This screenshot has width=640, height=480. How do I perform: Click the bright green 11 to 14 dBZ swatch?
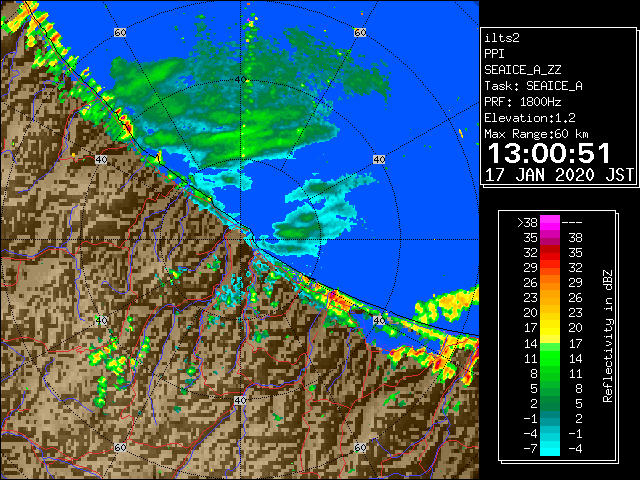click(550, 358)
